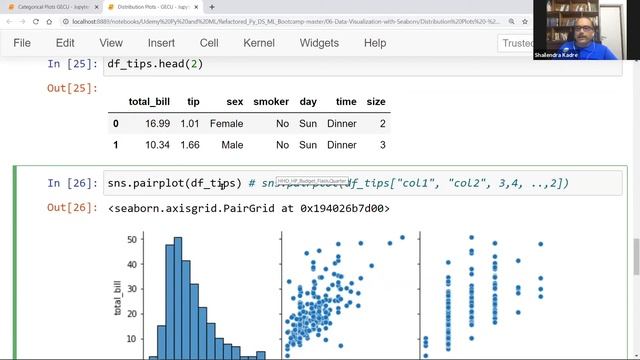The height and width of the screenshot is (360, 640).
Task: Click the size column header
Action: 376,102
